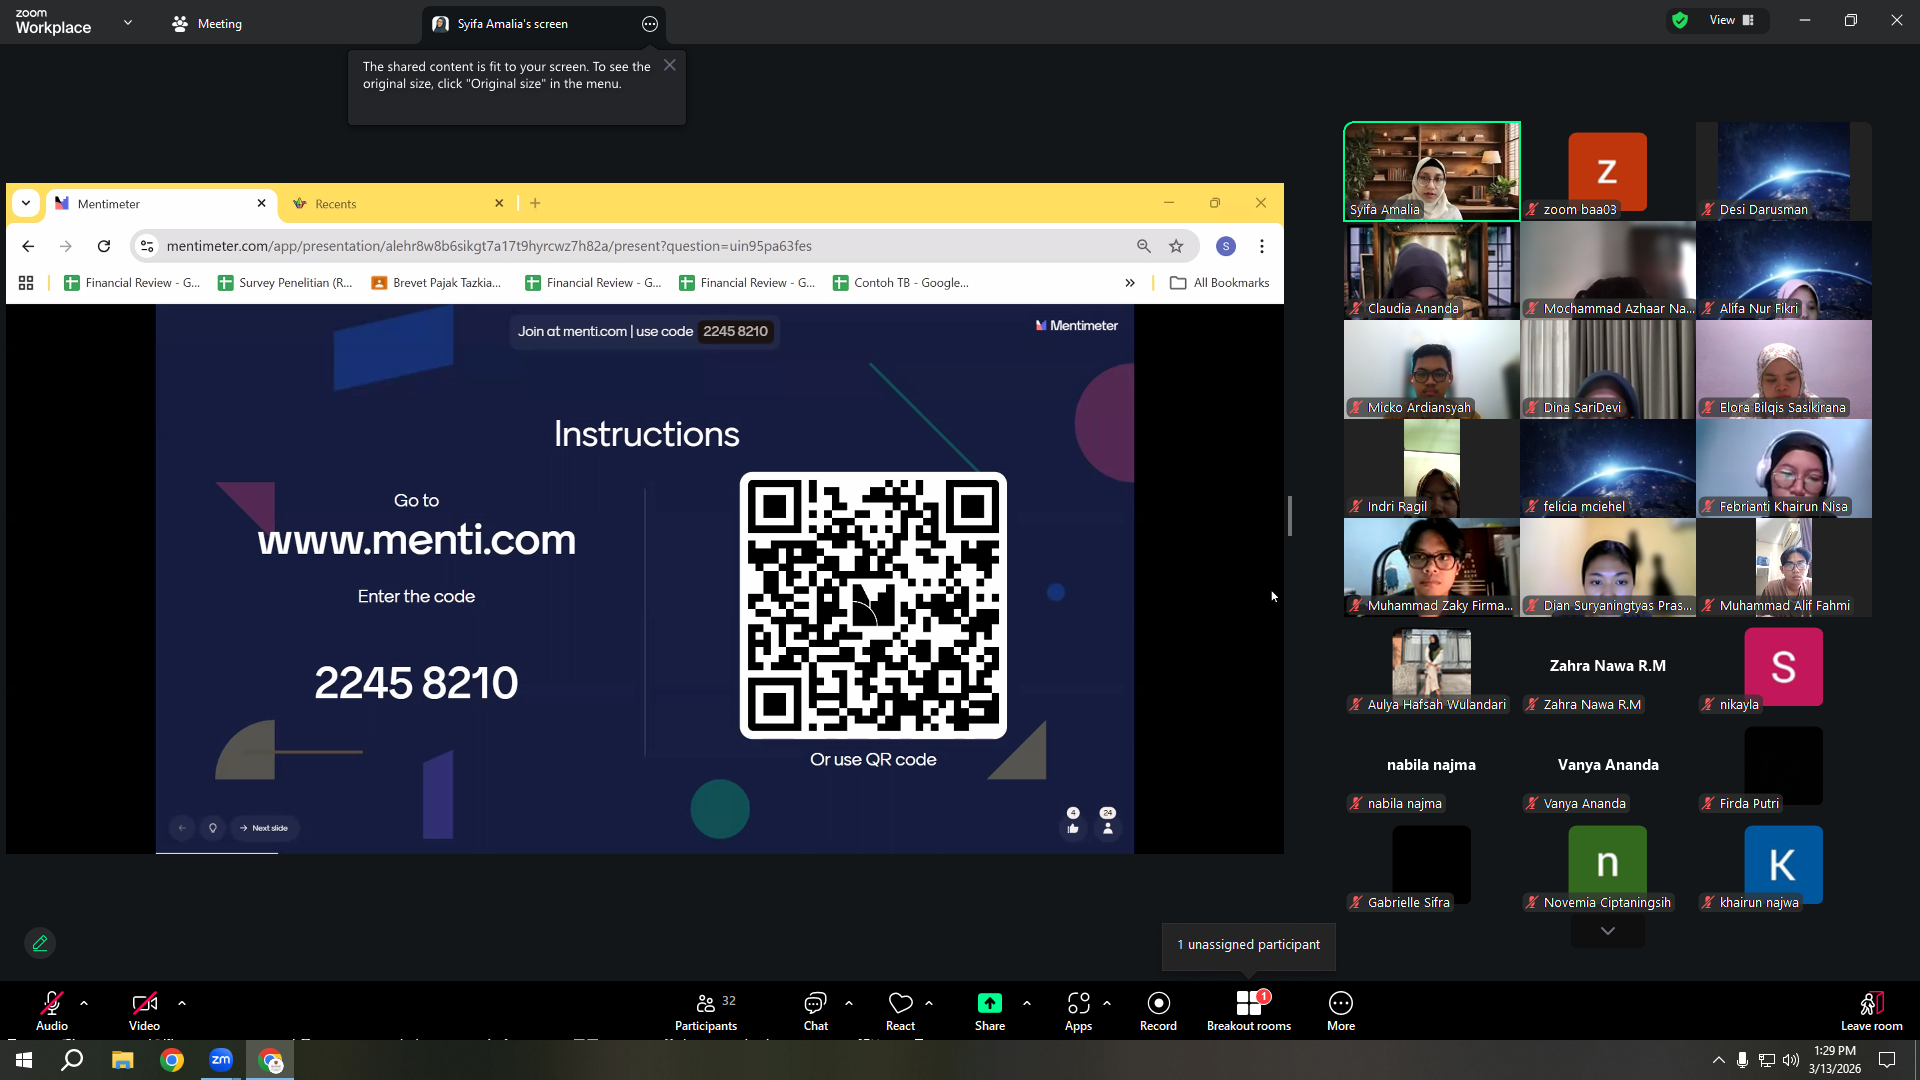
Task: Start camera with the Video button
Action: [x=144, y=1010]
